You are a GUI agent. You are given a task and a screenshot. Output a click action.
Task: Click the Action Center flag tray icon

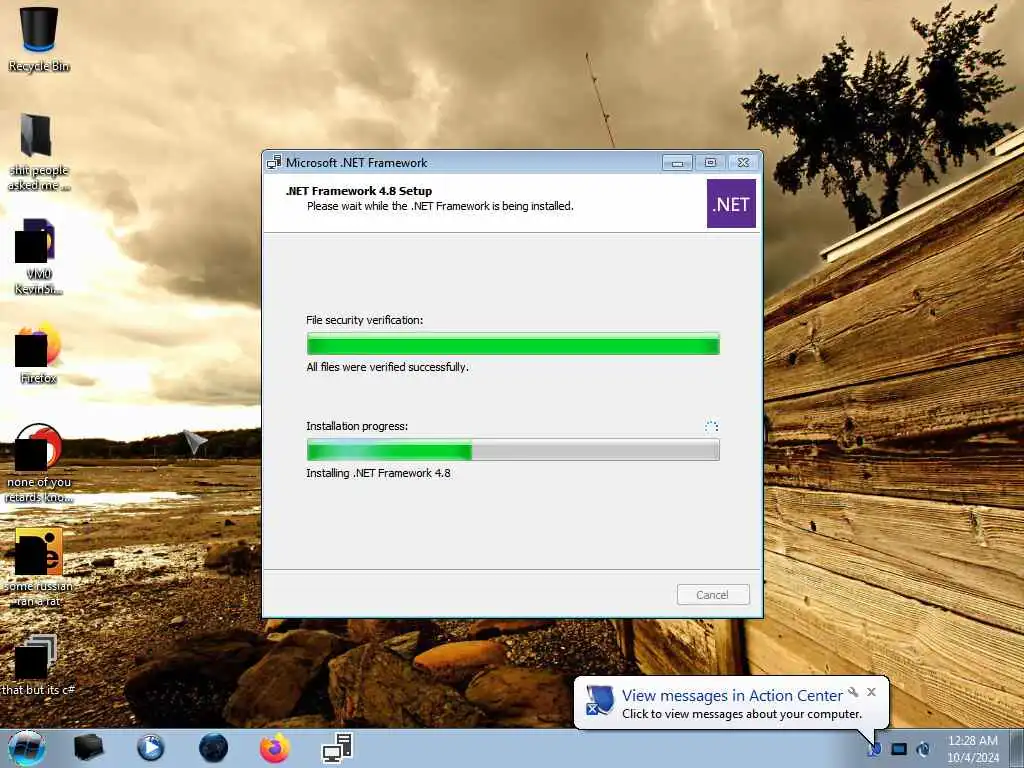(874, 749)
